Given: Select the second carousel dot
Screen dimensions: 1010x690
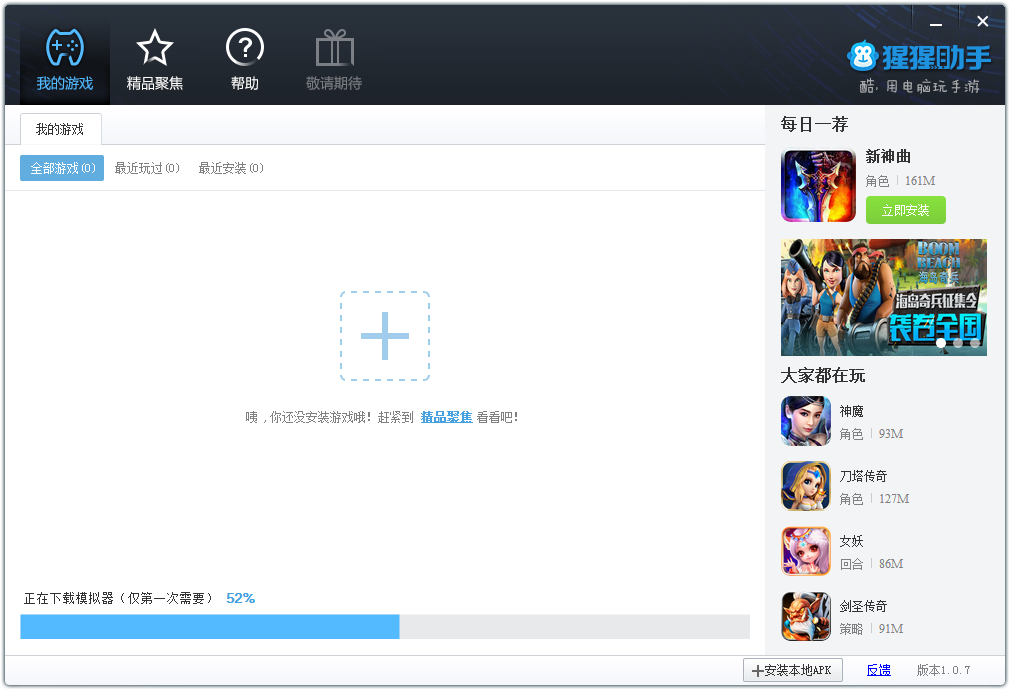Looking at the screenshot, I should 956,343.
